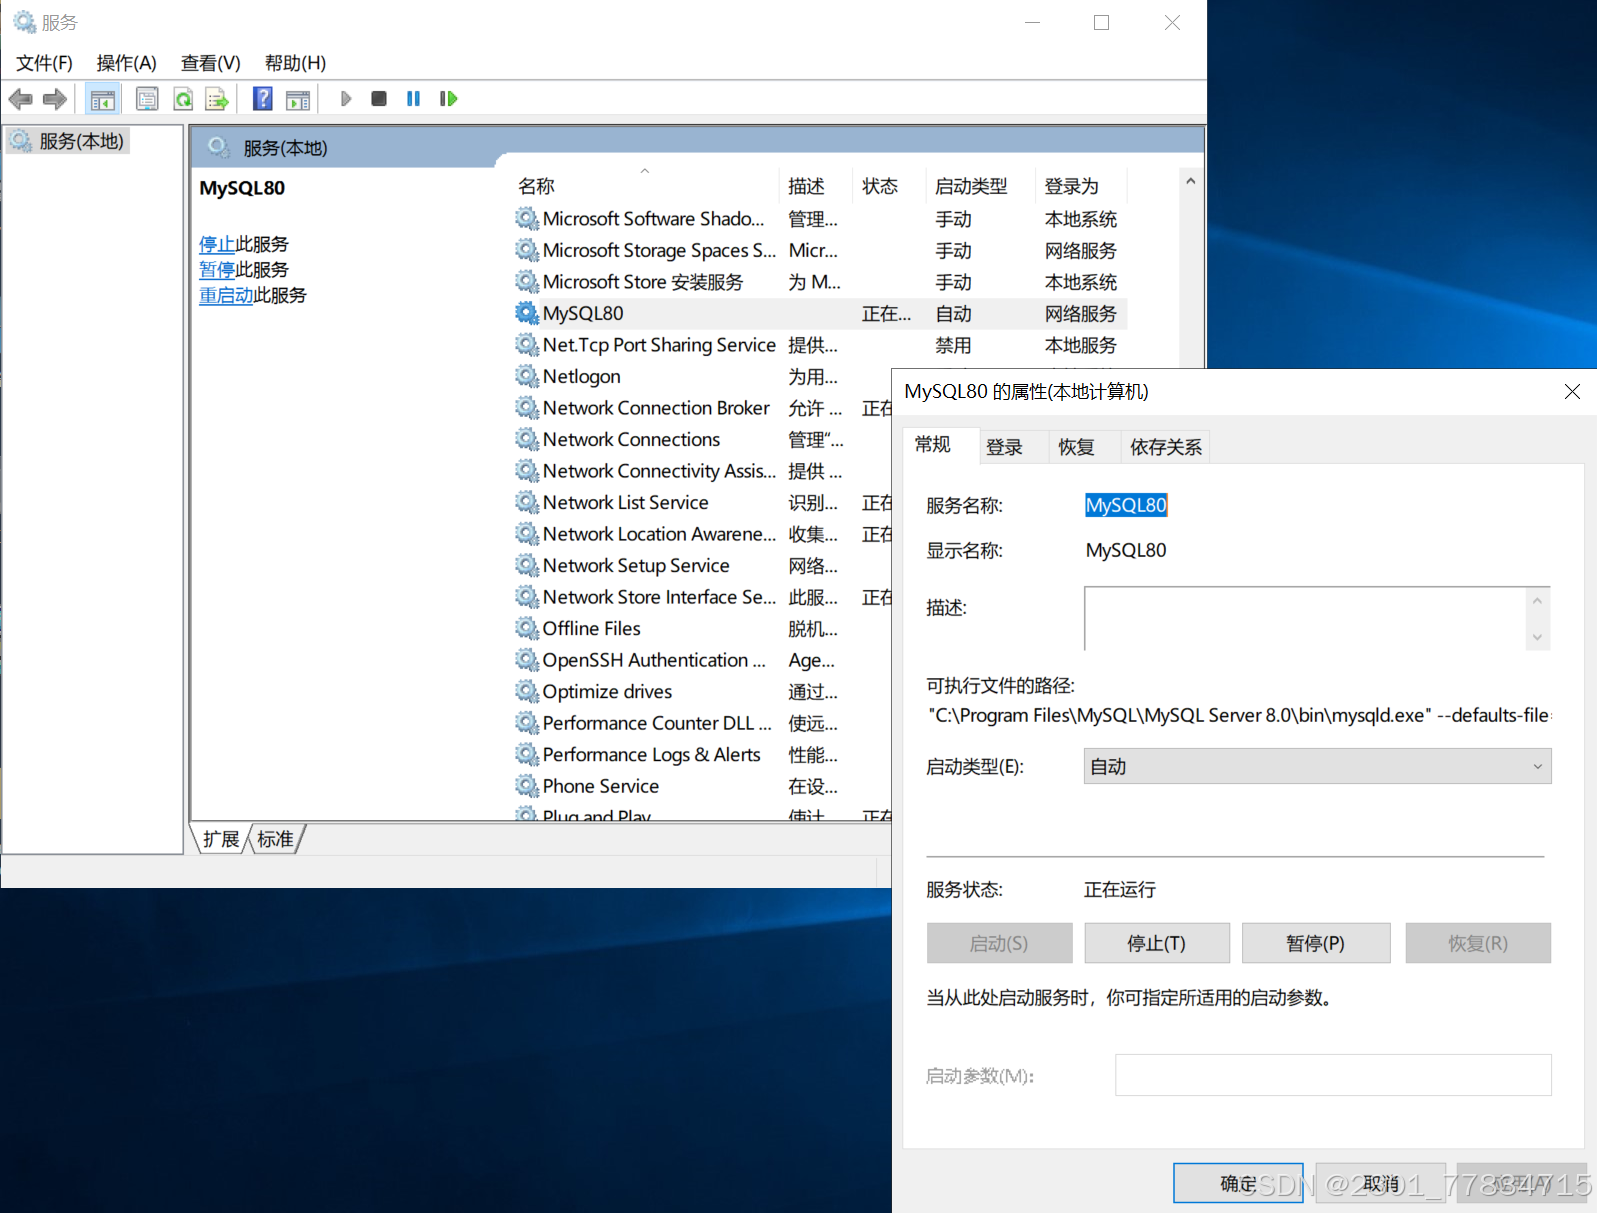Click gear icon beside Network Setup Service
The width and height of the screenshot is (1597, 1213).
527,565
